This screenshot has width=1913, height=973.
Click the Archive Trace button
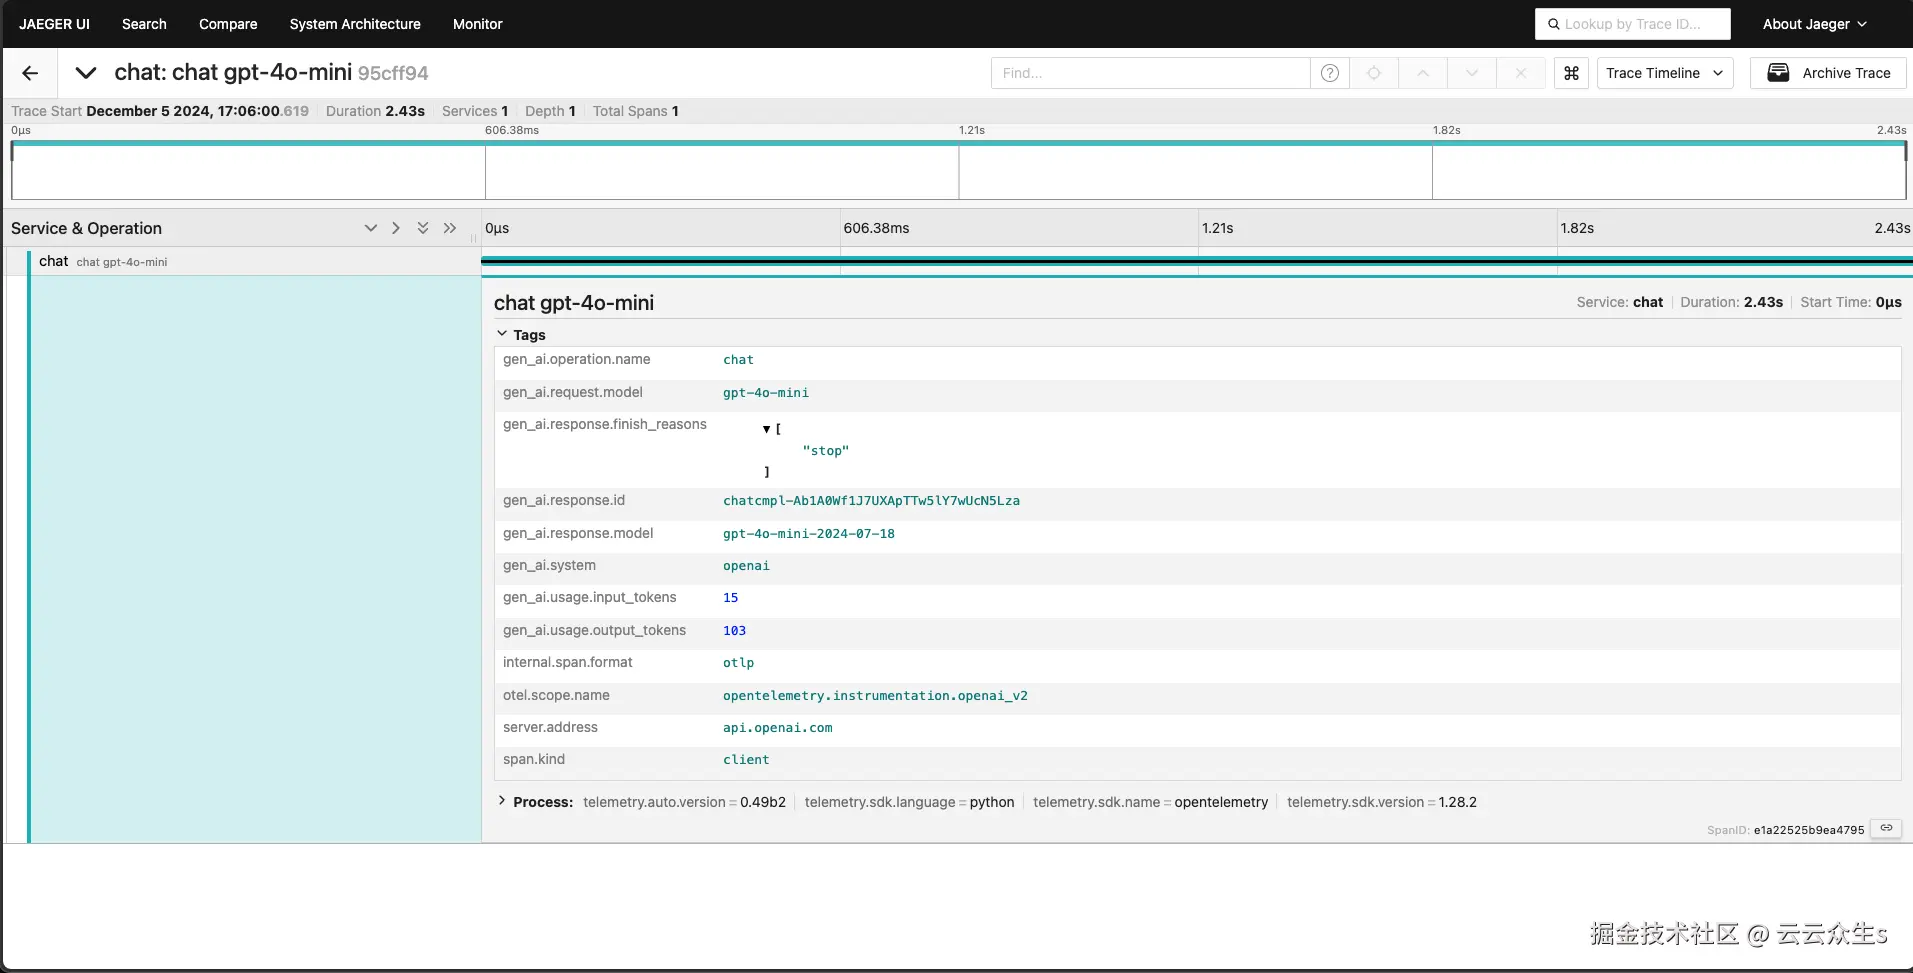click(1828, 73)
